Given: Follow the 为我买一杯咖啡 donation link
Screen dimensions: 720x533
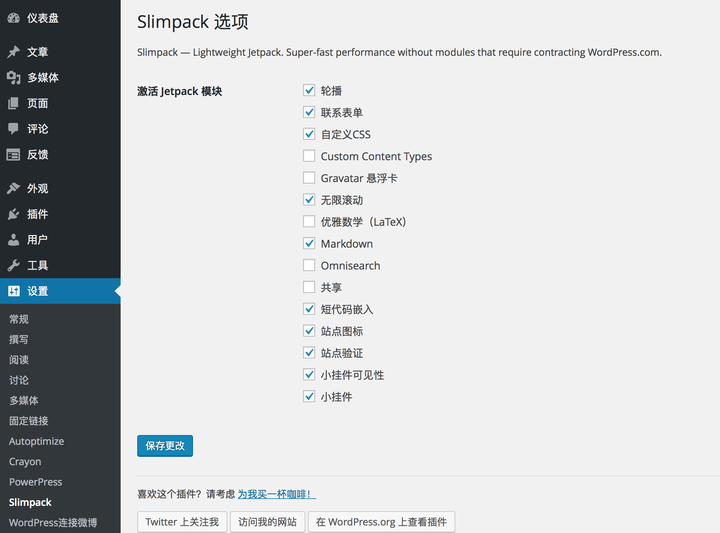Looking at the screenshot, I should click(276, 494).
